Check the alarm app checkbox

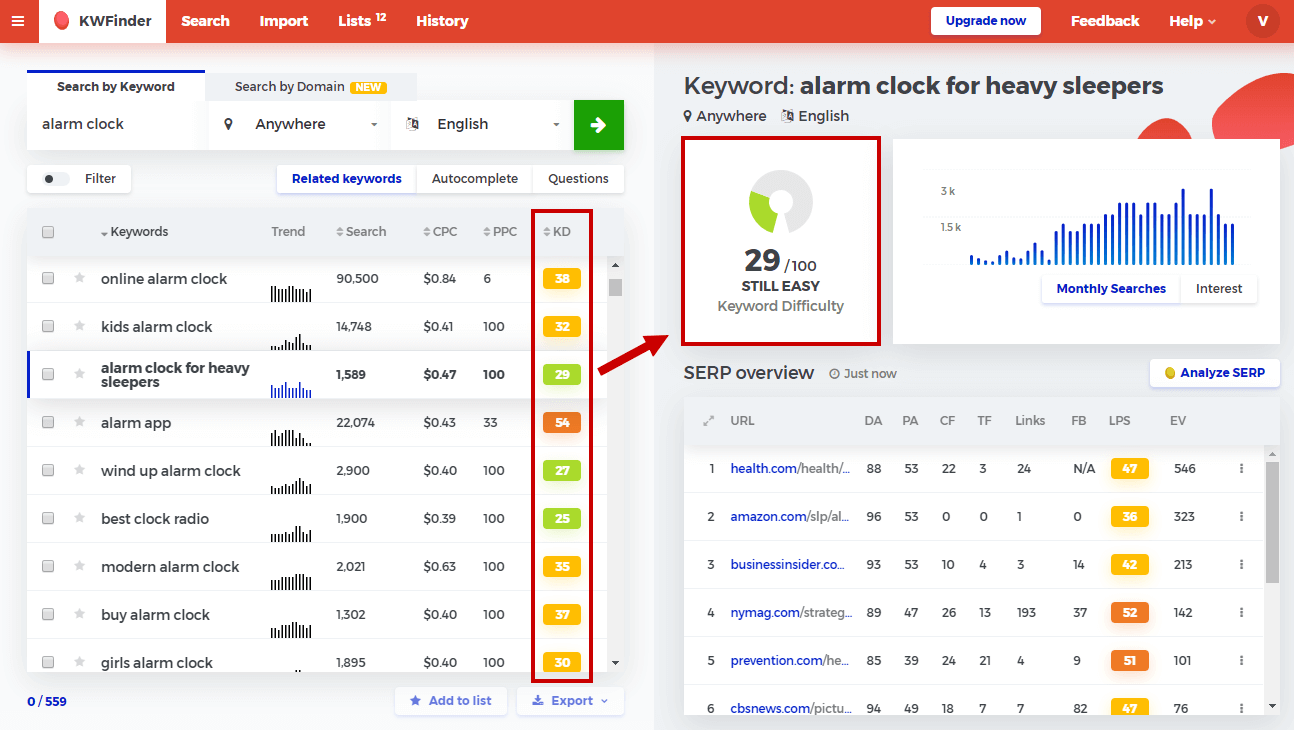(48, 422)
